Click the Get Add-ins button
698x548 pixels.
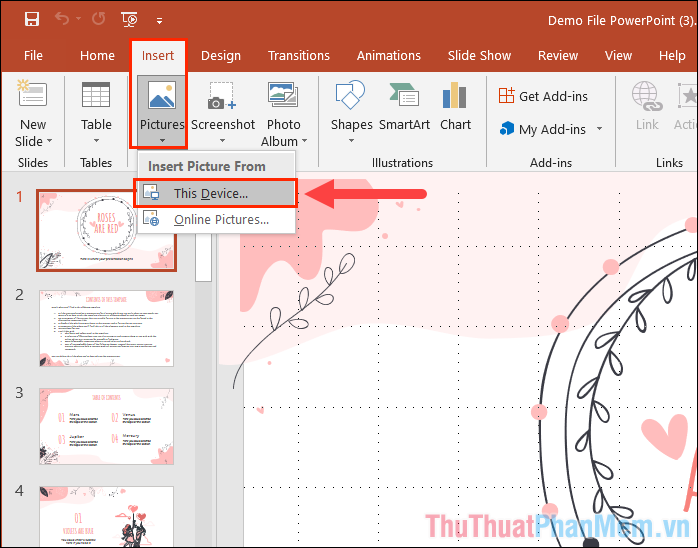(x=544, y=96)
